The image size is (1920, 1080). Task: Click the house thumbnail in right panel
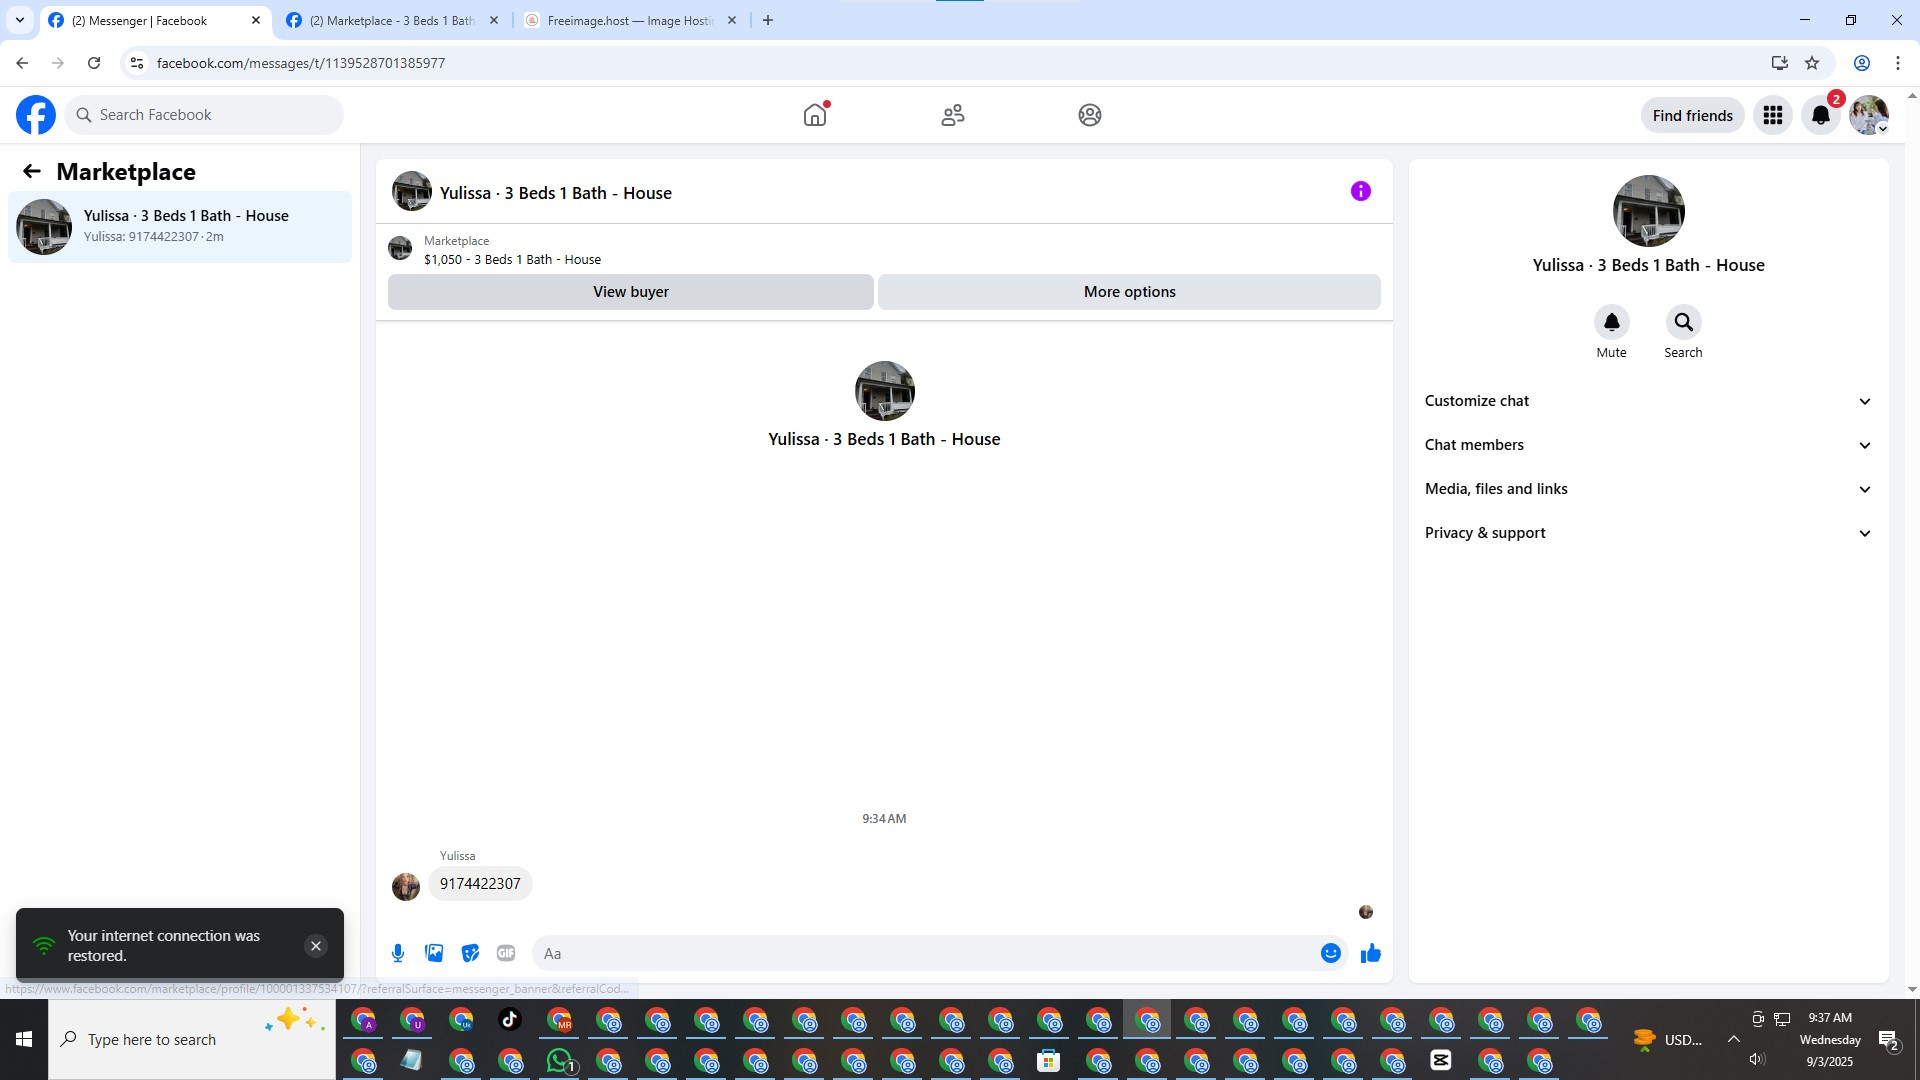tap(1649, 211)
